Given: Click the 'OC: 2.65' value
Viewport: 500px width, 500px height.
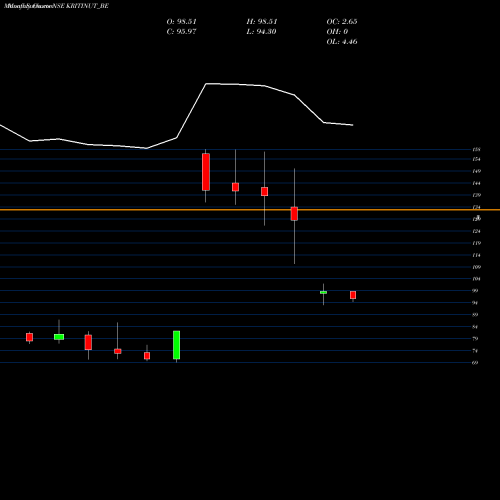Looking at the screenshot, I should click(342, 22).
